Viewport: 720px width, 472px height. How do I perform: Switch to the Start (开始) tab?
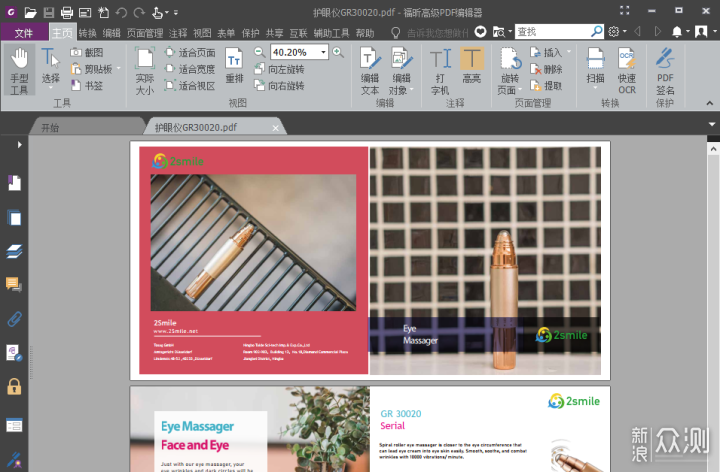click(50, 128)
